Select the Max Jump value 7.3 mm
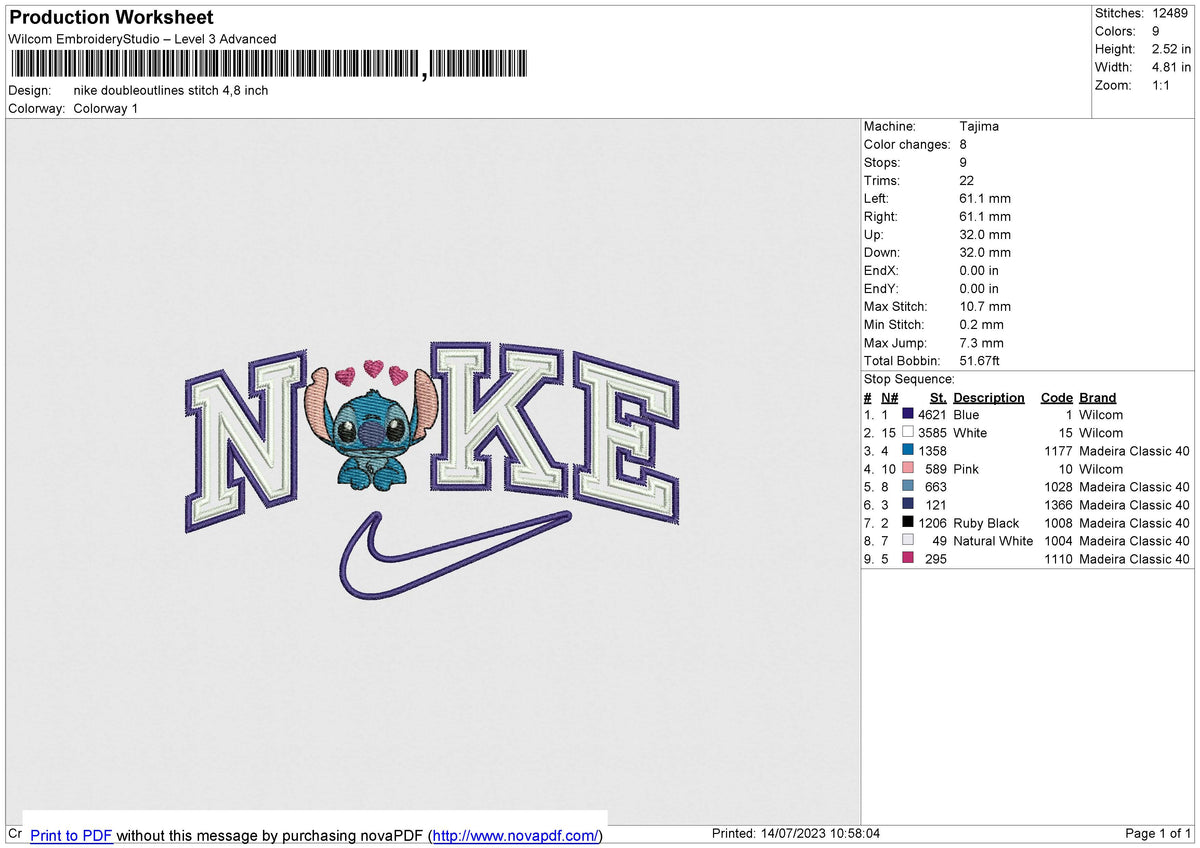Image resolution: width=1200 pixels, height=848 pixels. point(981,342)
